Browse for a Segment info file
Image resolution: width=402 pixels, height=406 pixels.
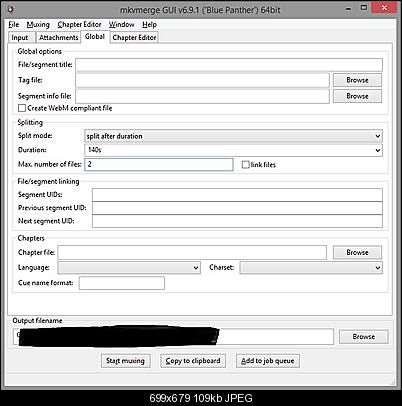357,96
